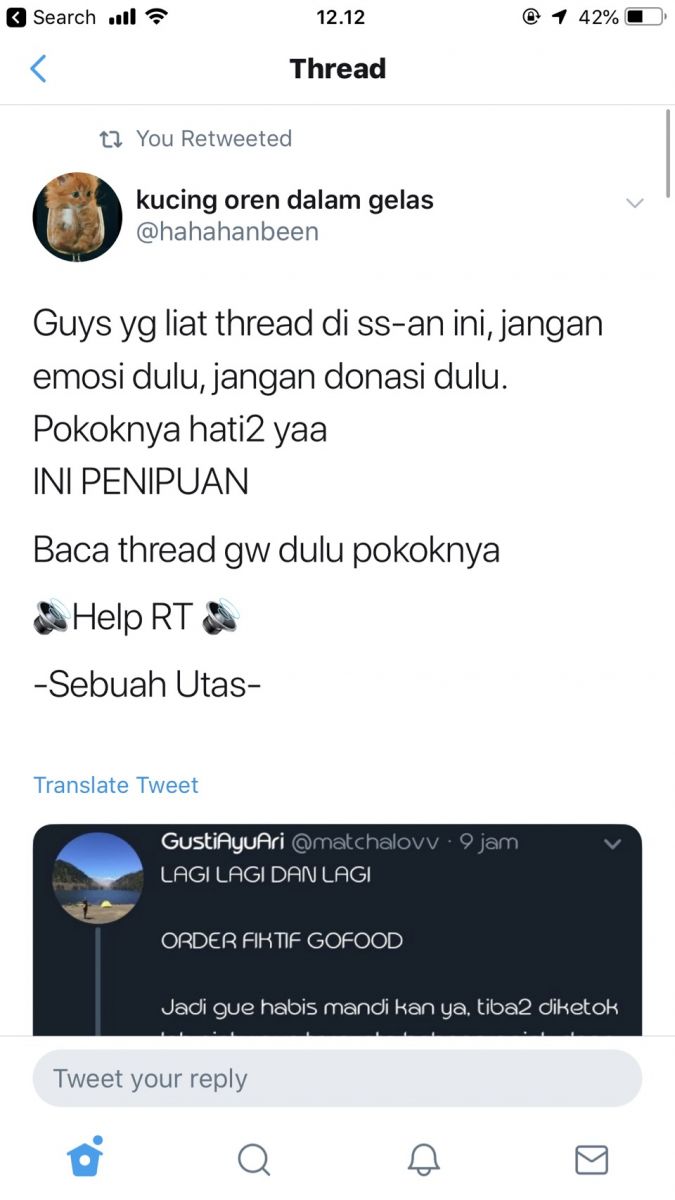Tap the kucing oren cat profile picture
The height and width of the screenshot is (1200, 675).
tap(77, 217)
